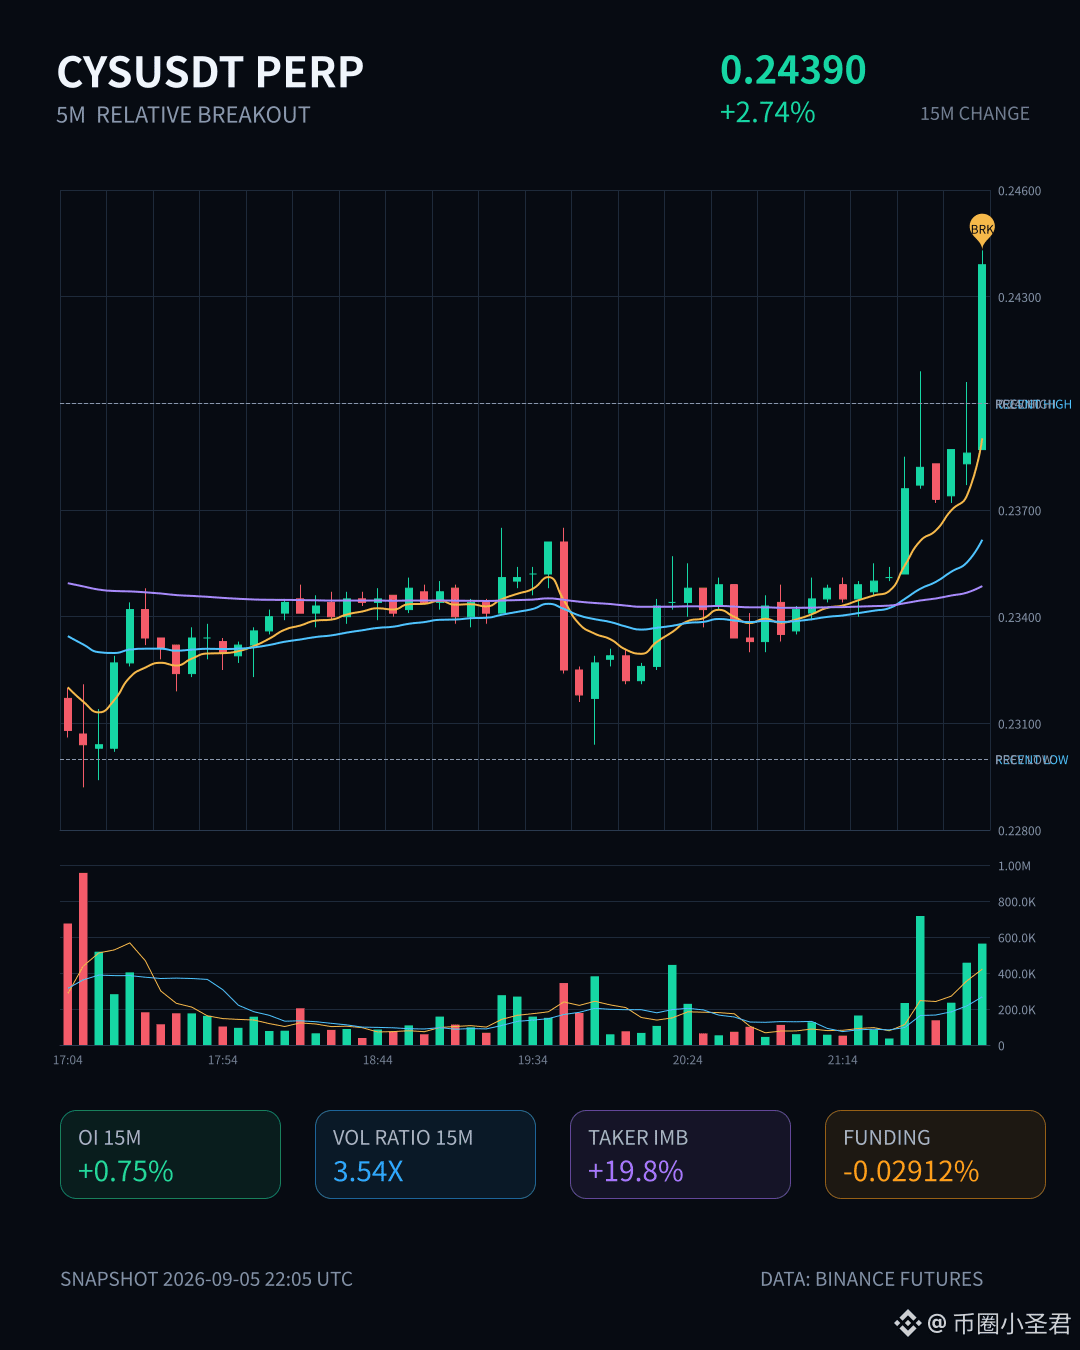Click the +2.74% change value
The image size is (1080, 1350).
(767, 112)
